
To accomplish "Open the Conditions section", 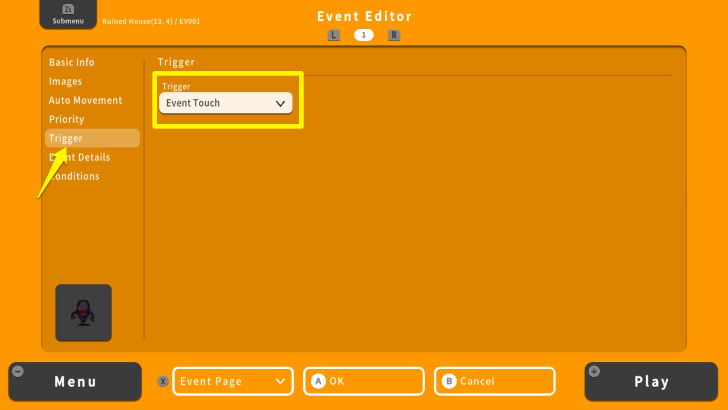I will pos(74,176).
